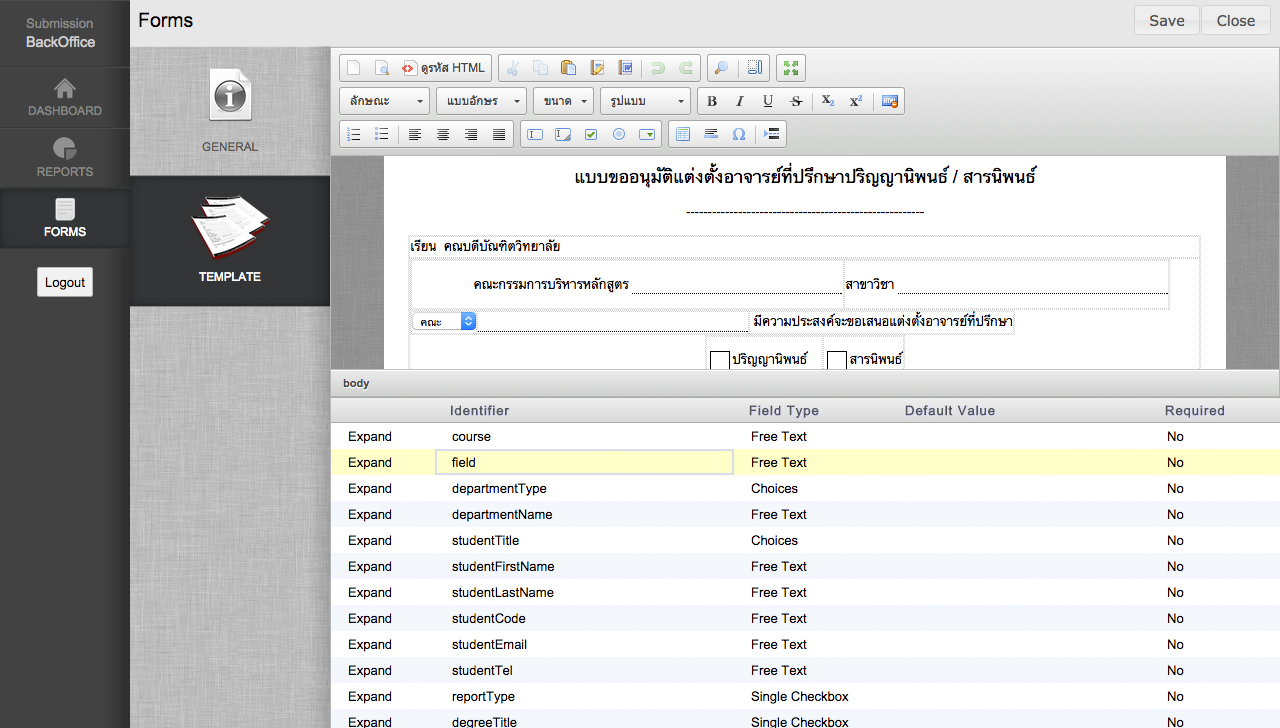The height and width of the screenshot is (728, 1280).
Task: Paste from Word using toolbar icon
Action: [625, 68]
